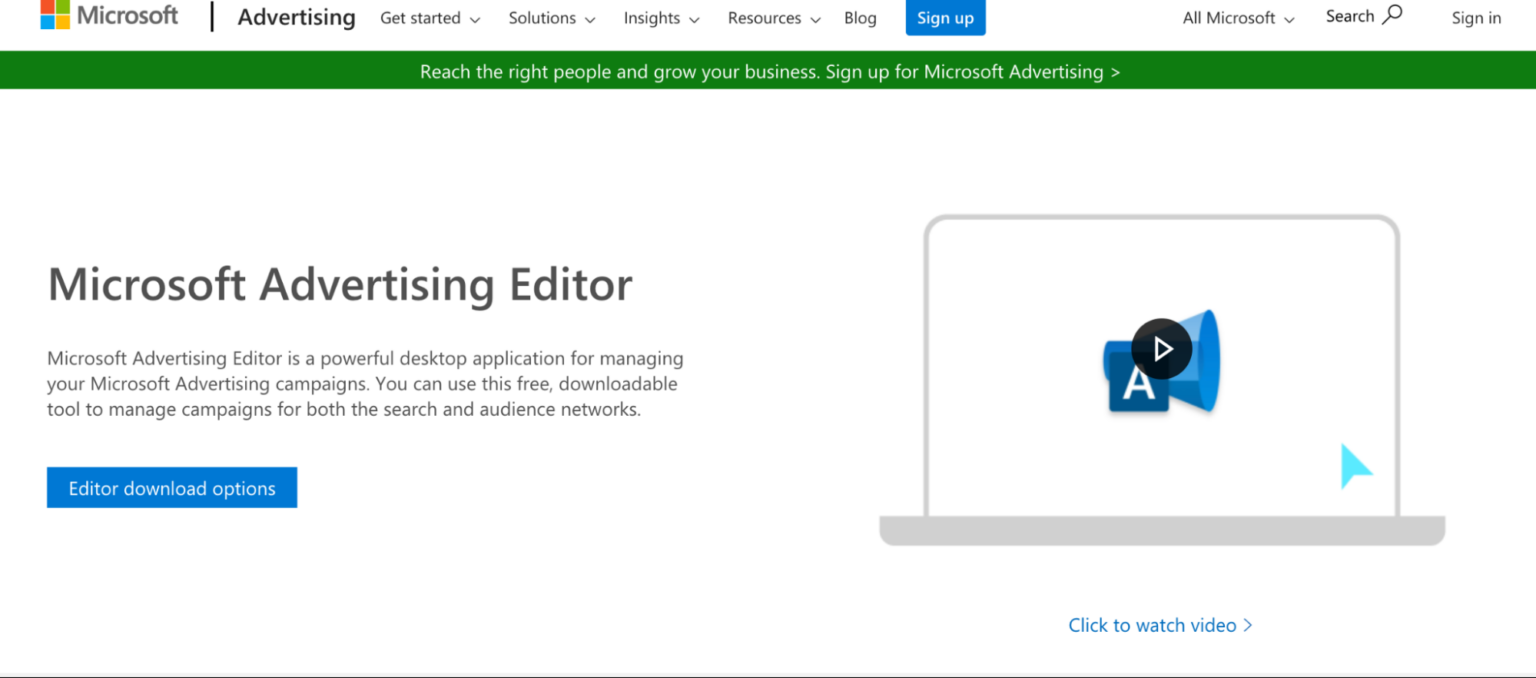This screenshot has width=1536, height=678.
Task: Open the Click to watch video link
Action: [x=1152, y=624]
